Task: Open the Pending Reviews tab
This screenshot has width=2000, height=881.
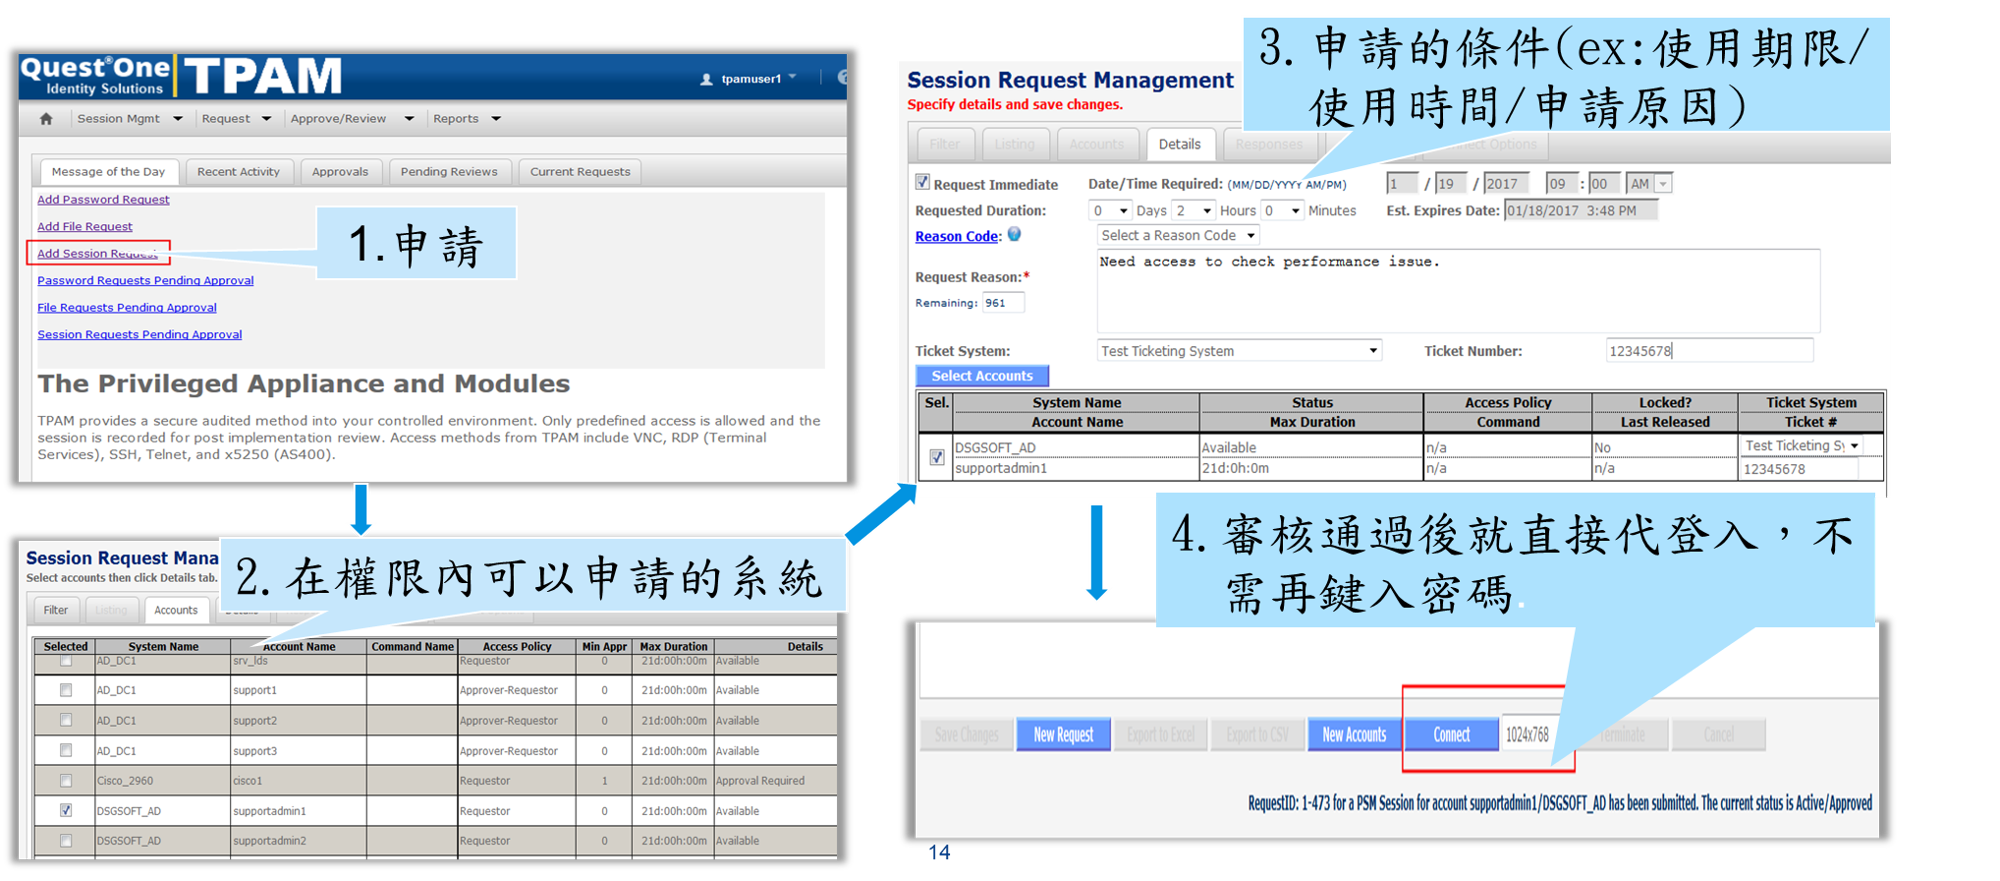Action: tap(449, 172)
